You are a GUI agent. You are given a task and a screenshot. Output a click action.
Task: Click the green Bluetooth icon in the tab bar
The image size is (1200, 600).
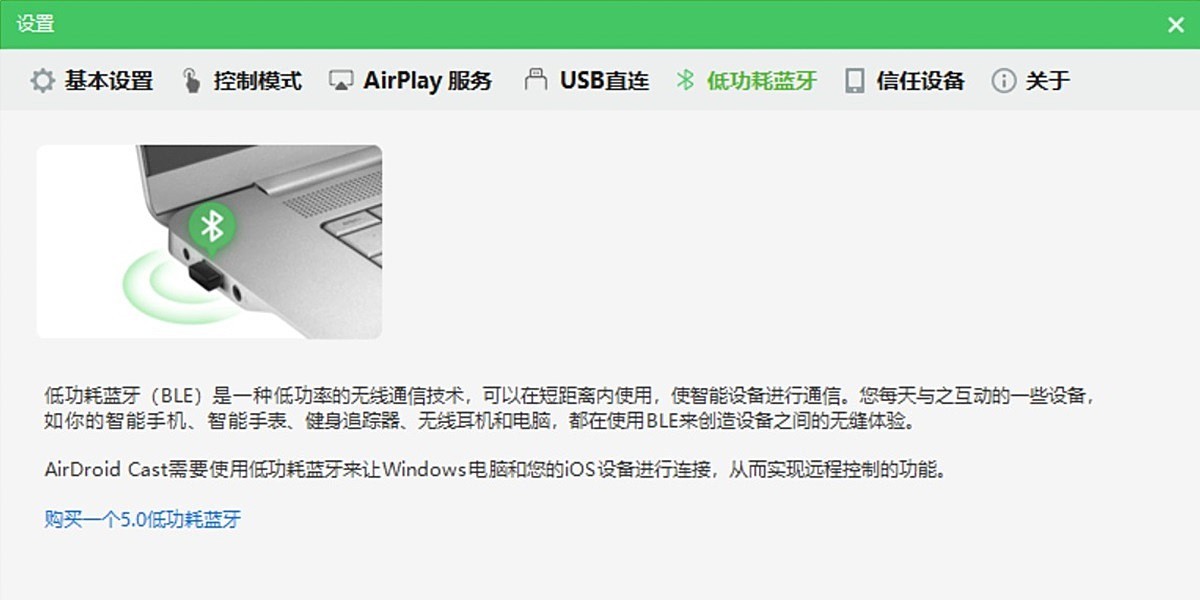[685, 81]
